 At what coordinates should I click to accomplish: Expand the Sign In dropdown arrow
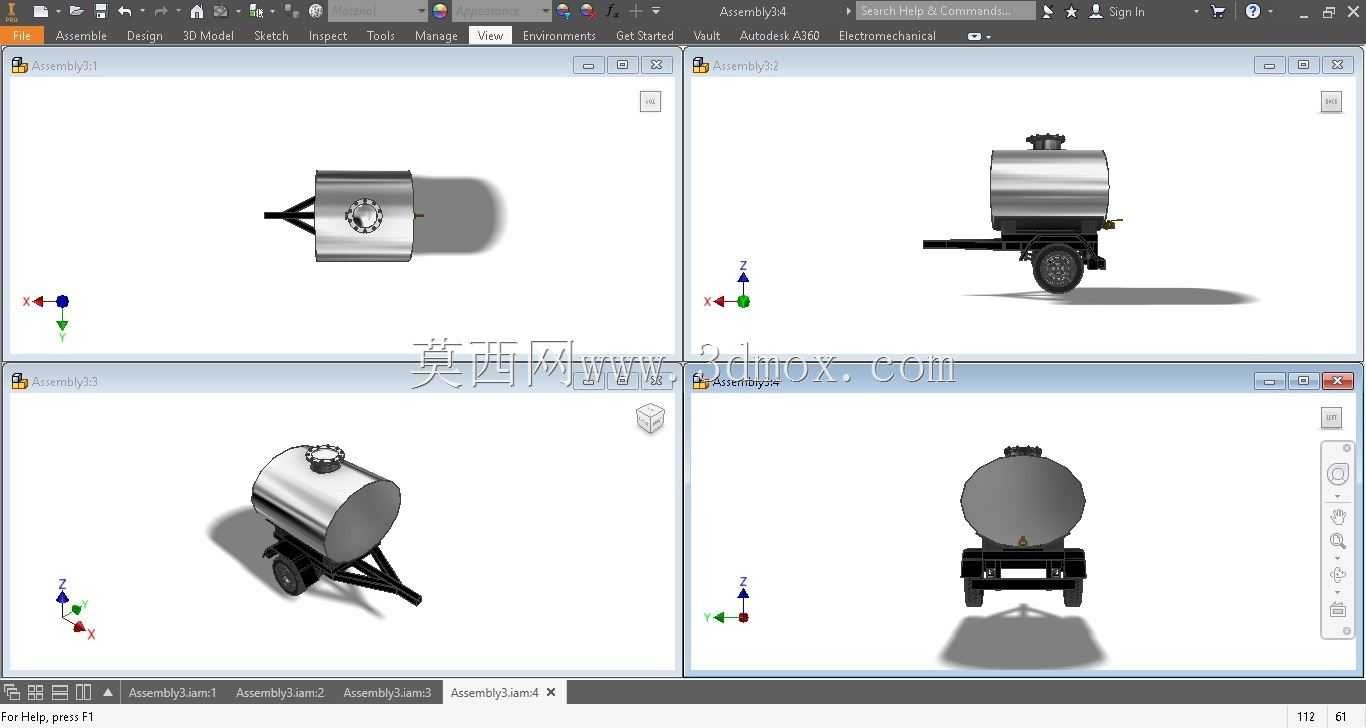(1196, 12)
